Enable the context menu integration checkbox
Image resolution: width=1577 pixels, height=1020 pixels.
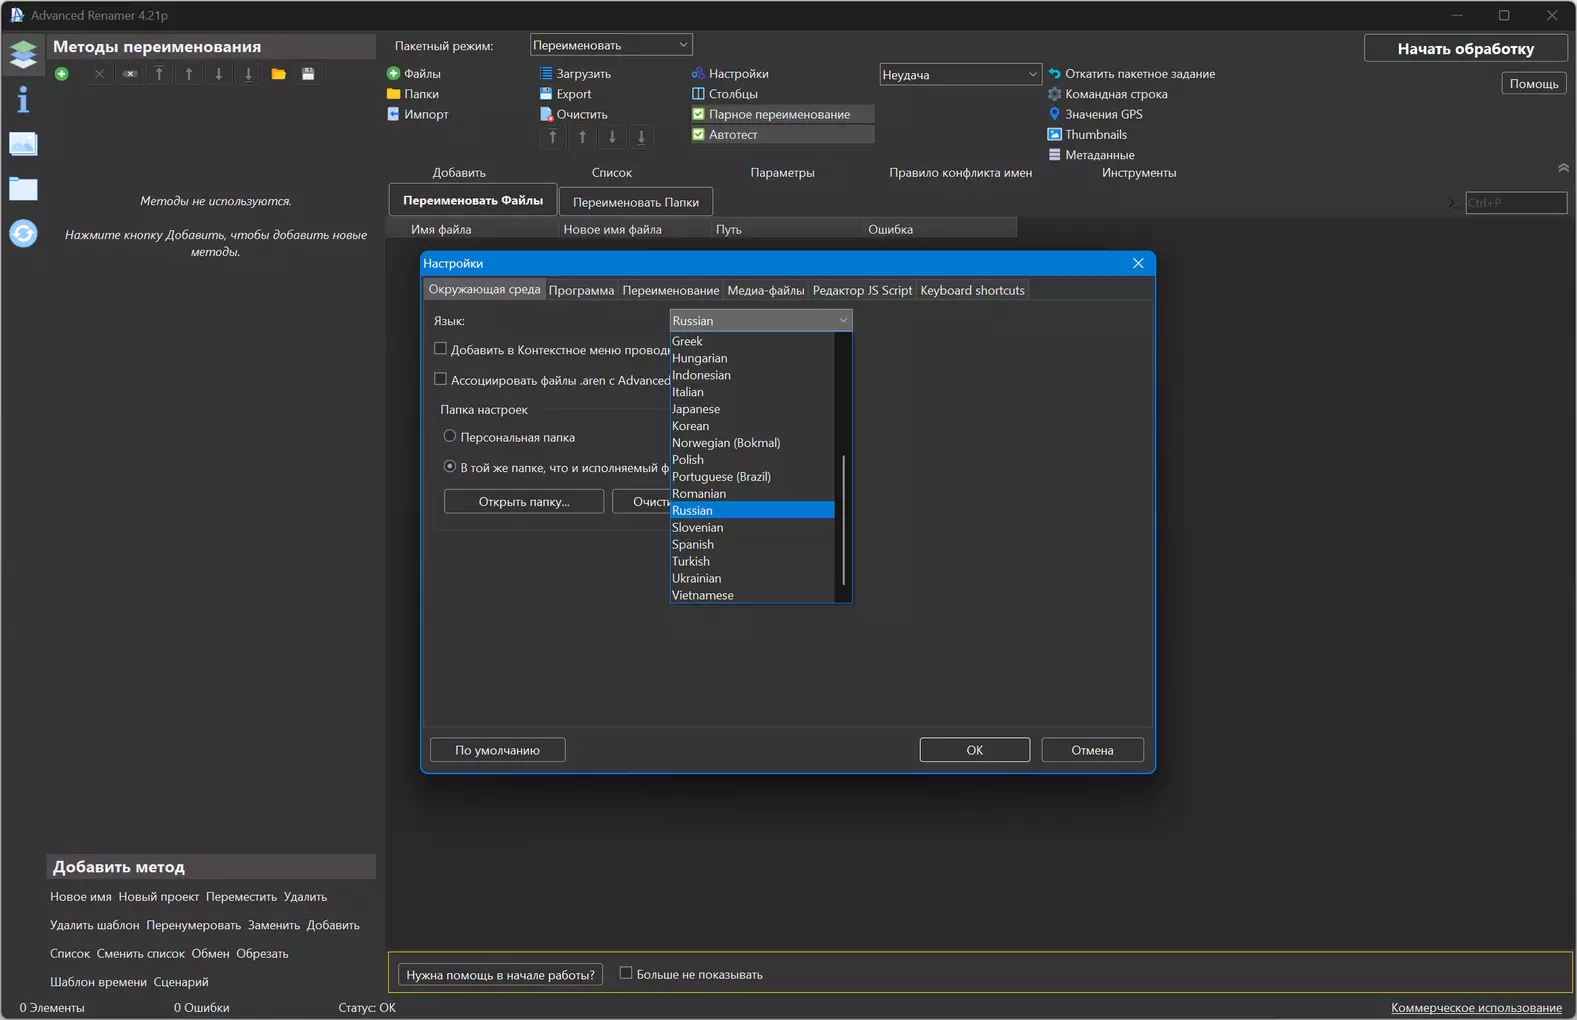440,349
